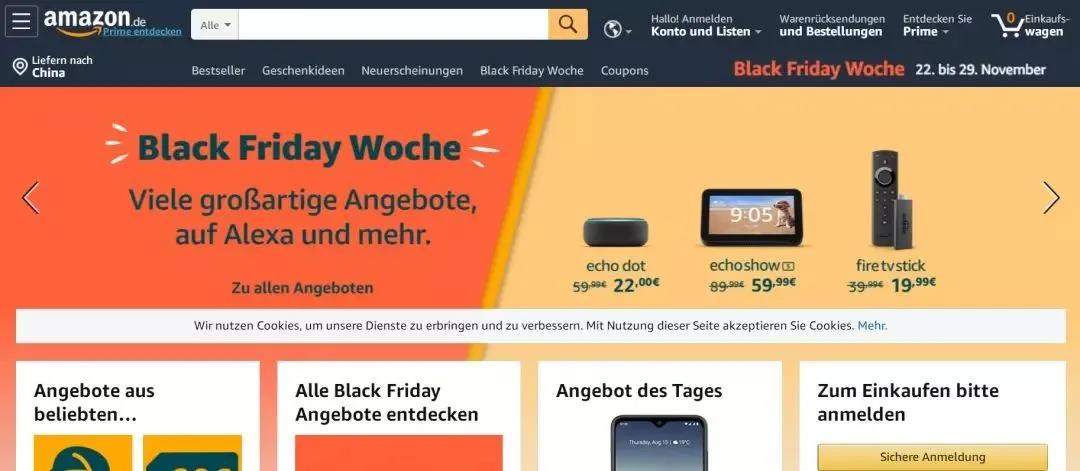Select Coupons in navigation bar
Image resolution: width=1080 pixels, height=471 pixels.
coord(624,70)
